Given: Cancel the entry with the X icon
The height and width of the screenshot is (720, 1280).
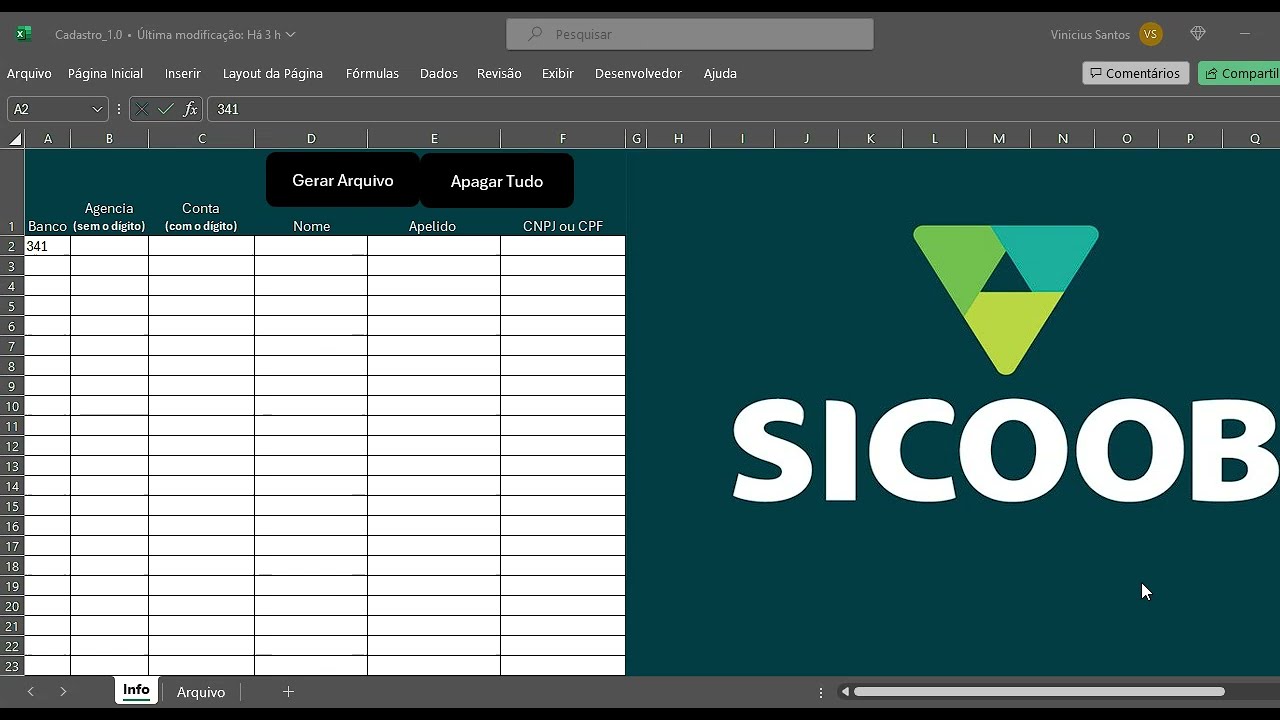Looking at the screenshot, I should 142,109.
